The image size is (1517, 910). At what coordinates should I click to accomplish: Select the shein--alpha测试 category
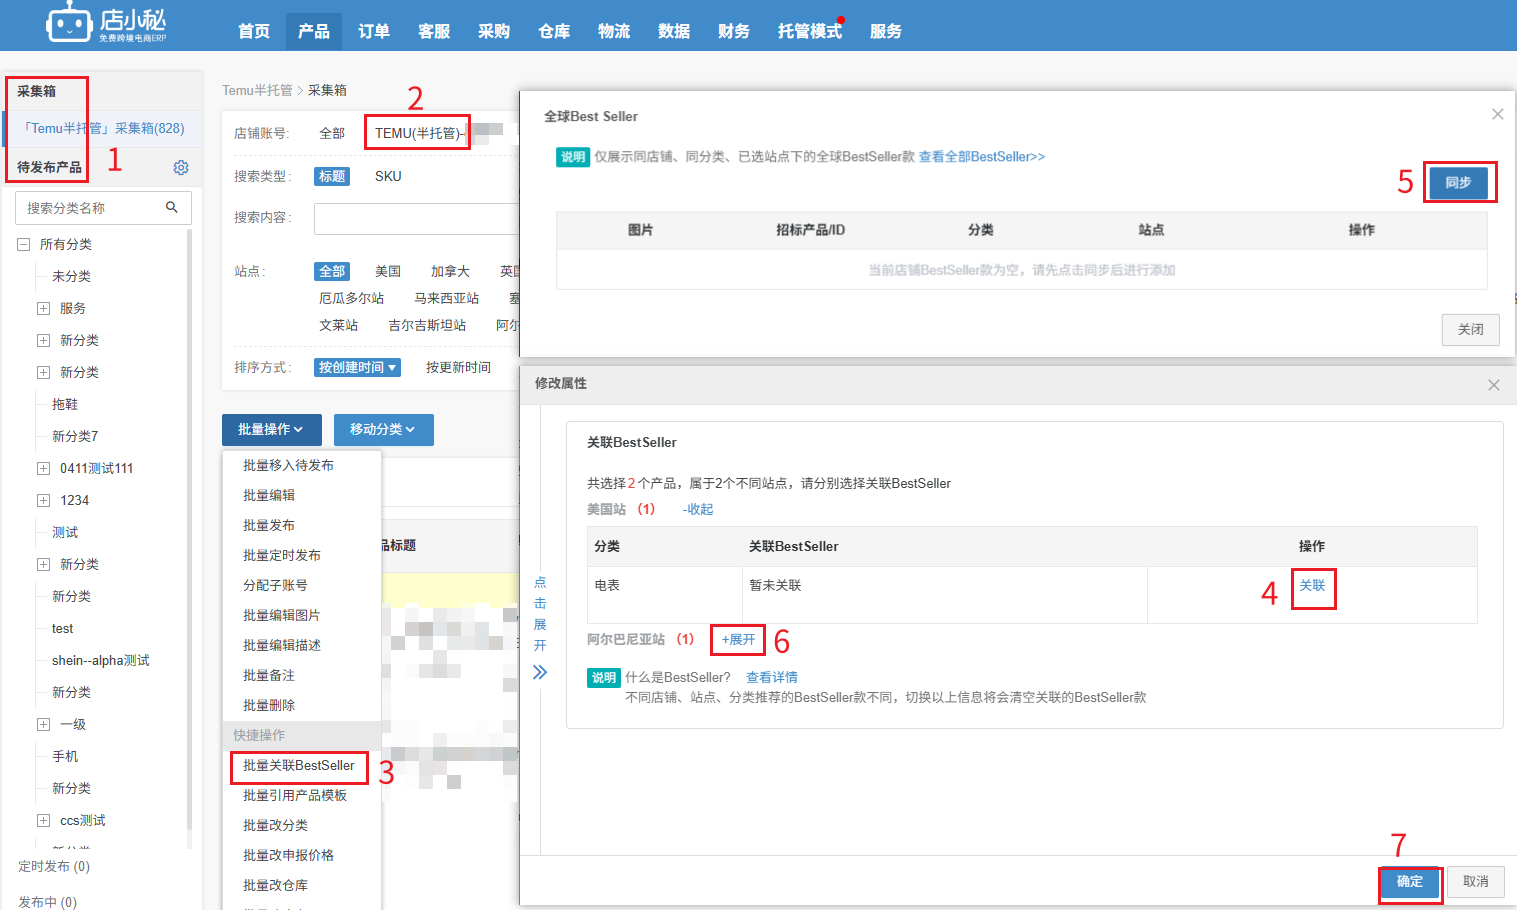101,660
